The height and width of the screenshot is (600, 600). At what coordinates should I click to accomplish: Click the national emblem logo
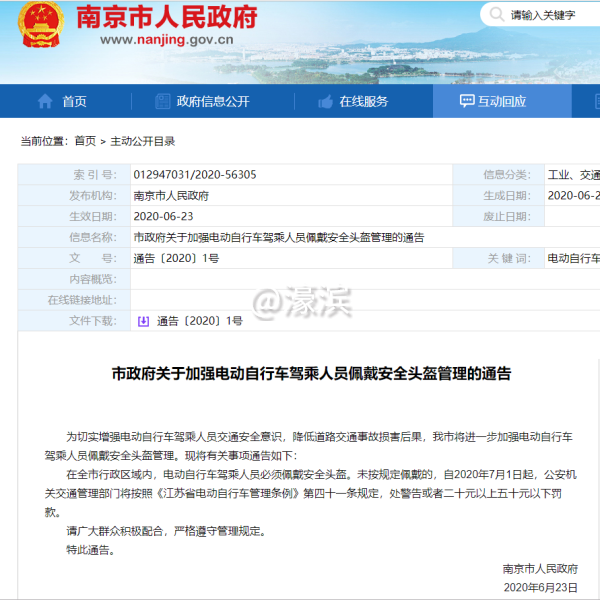[42, 29]
